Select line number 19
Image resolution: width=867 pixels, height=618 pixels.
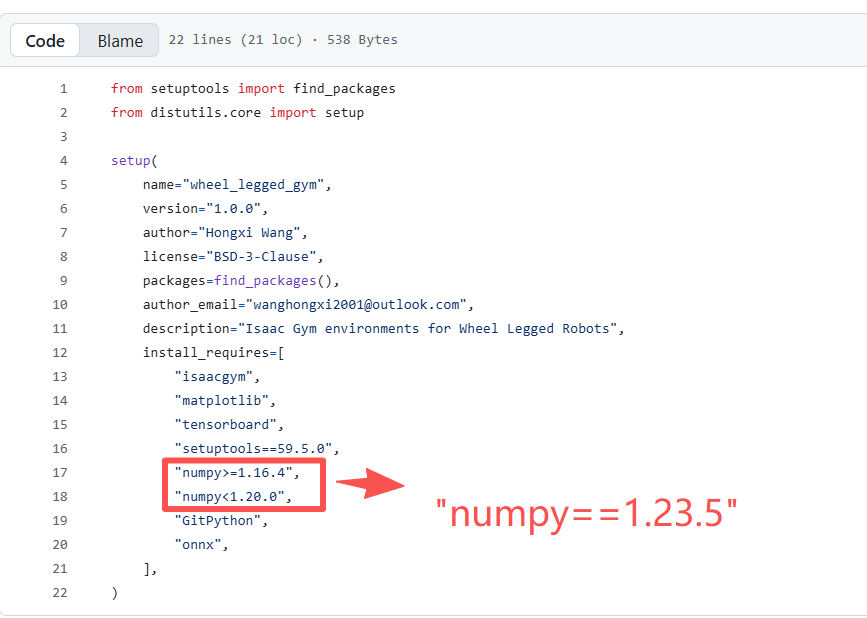[x=60, y=521]
